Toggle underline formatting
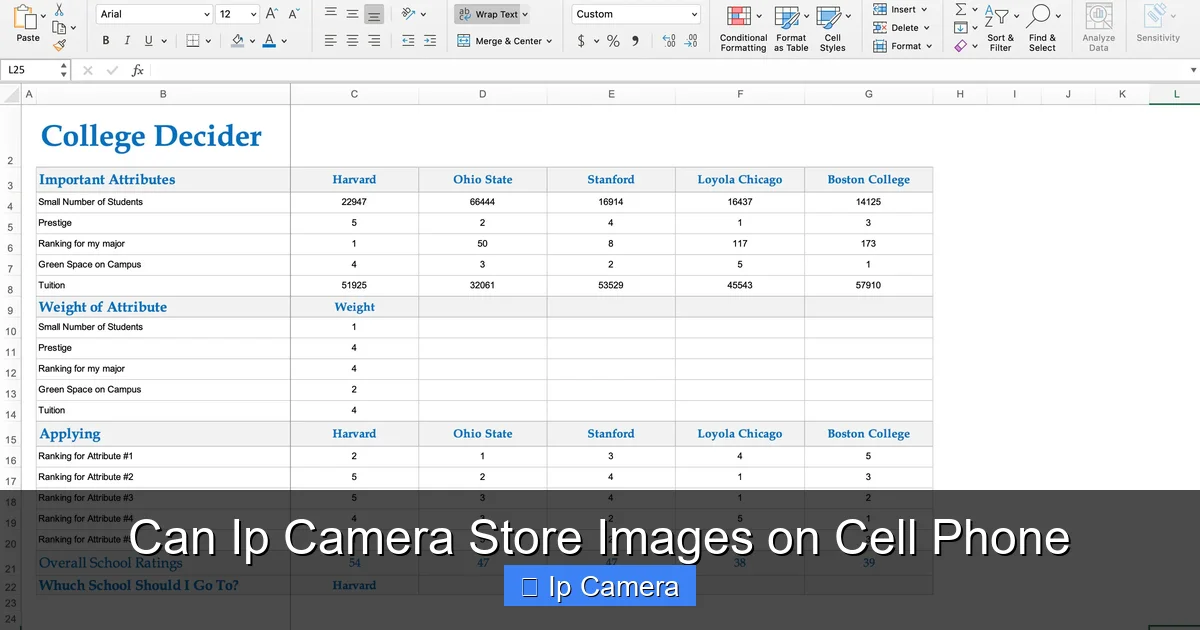This screenshot has width=1200, height=630. [149, 41]
